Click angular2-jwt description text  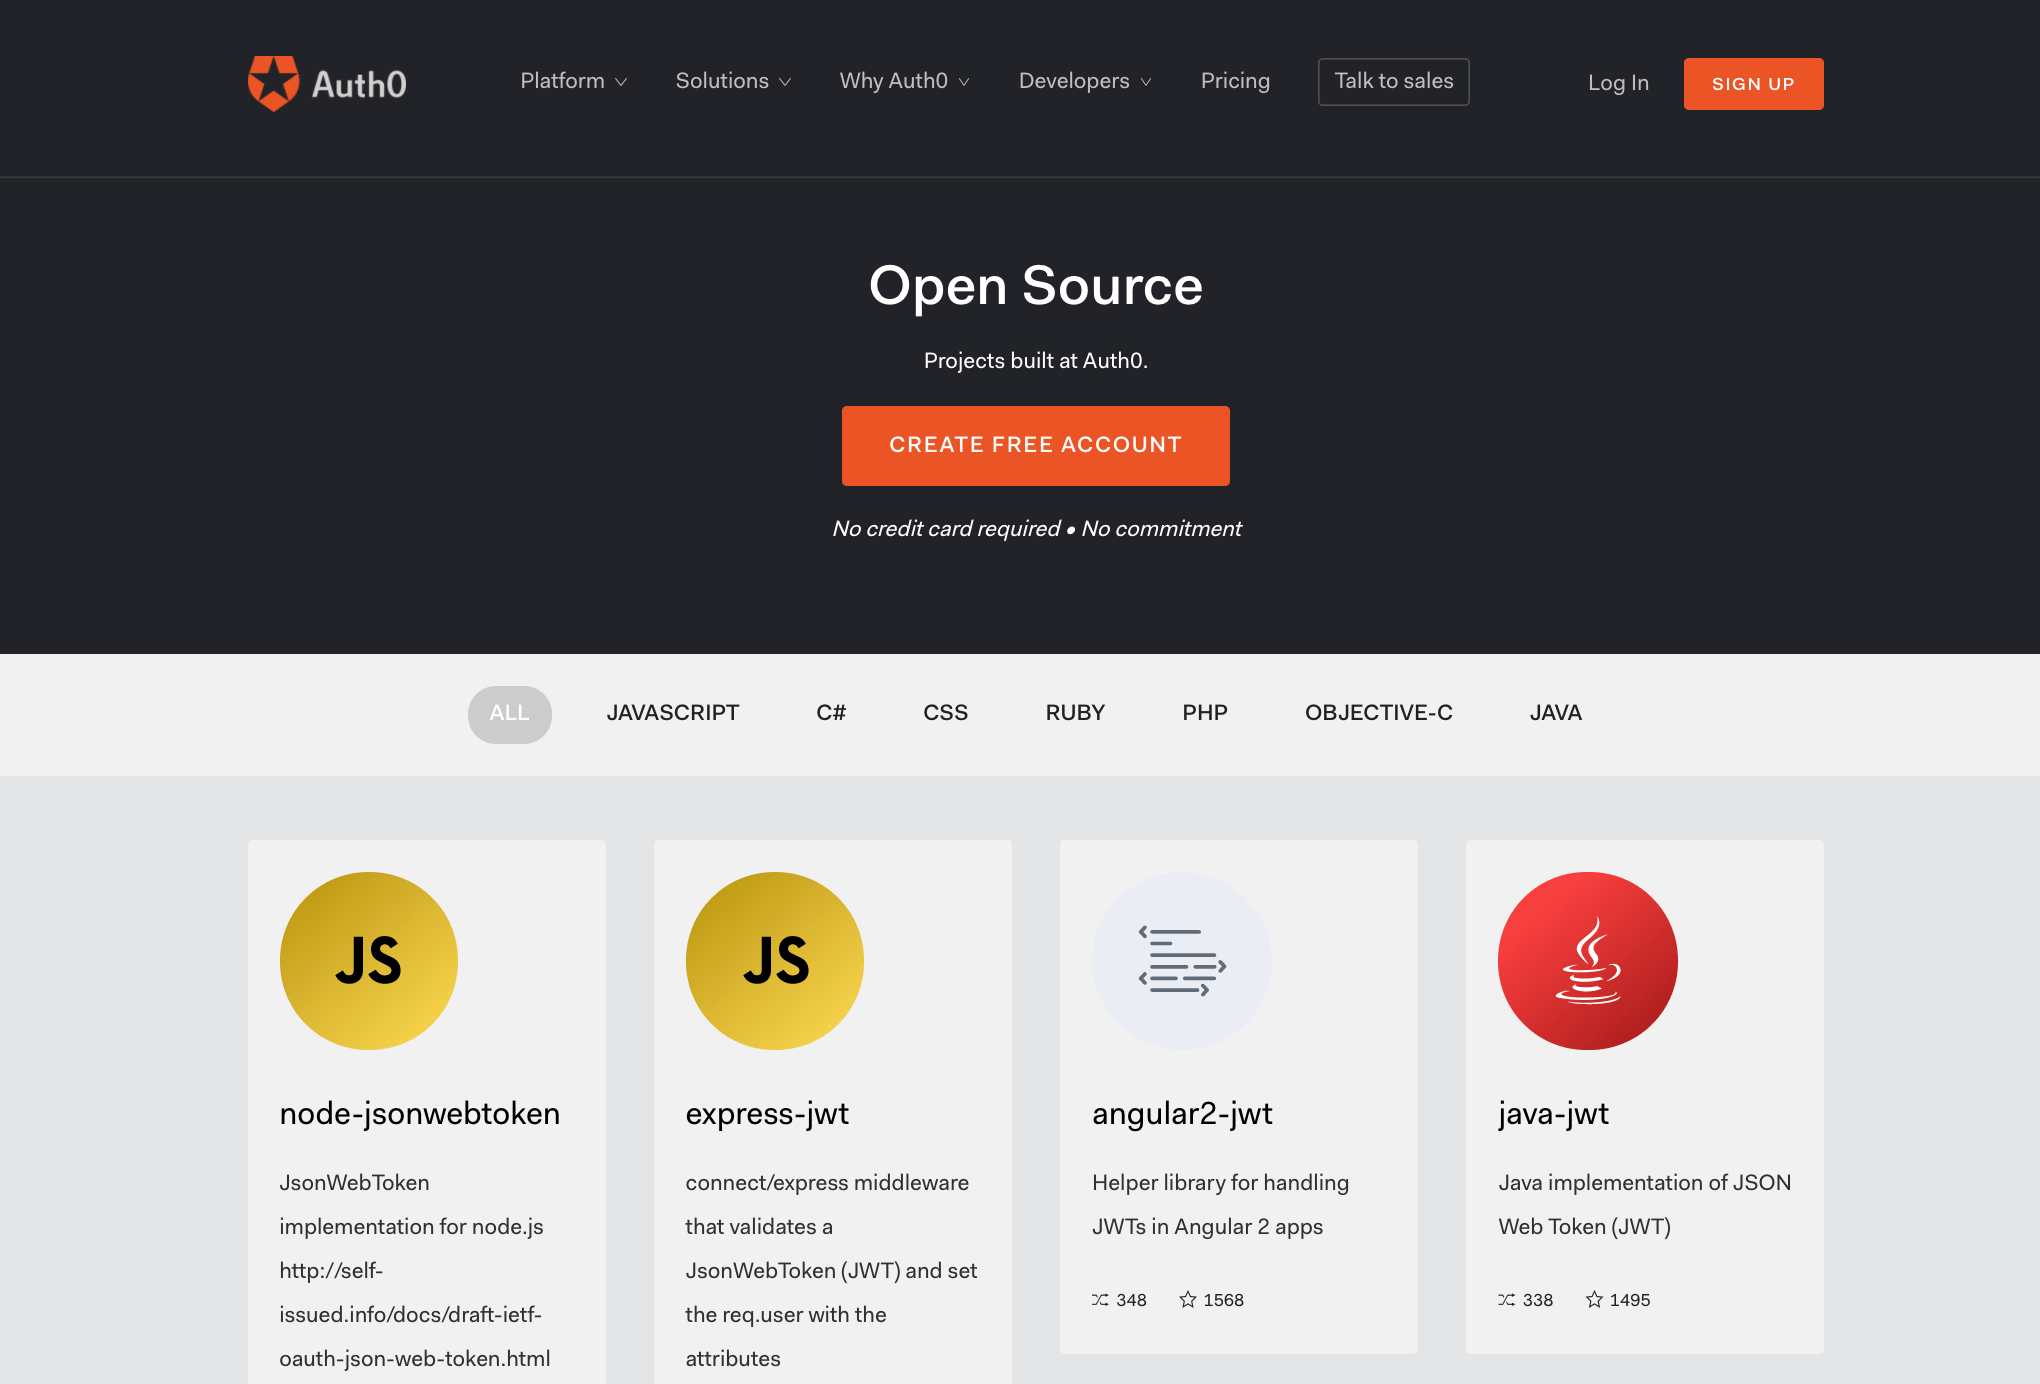click(1220, 1205)
